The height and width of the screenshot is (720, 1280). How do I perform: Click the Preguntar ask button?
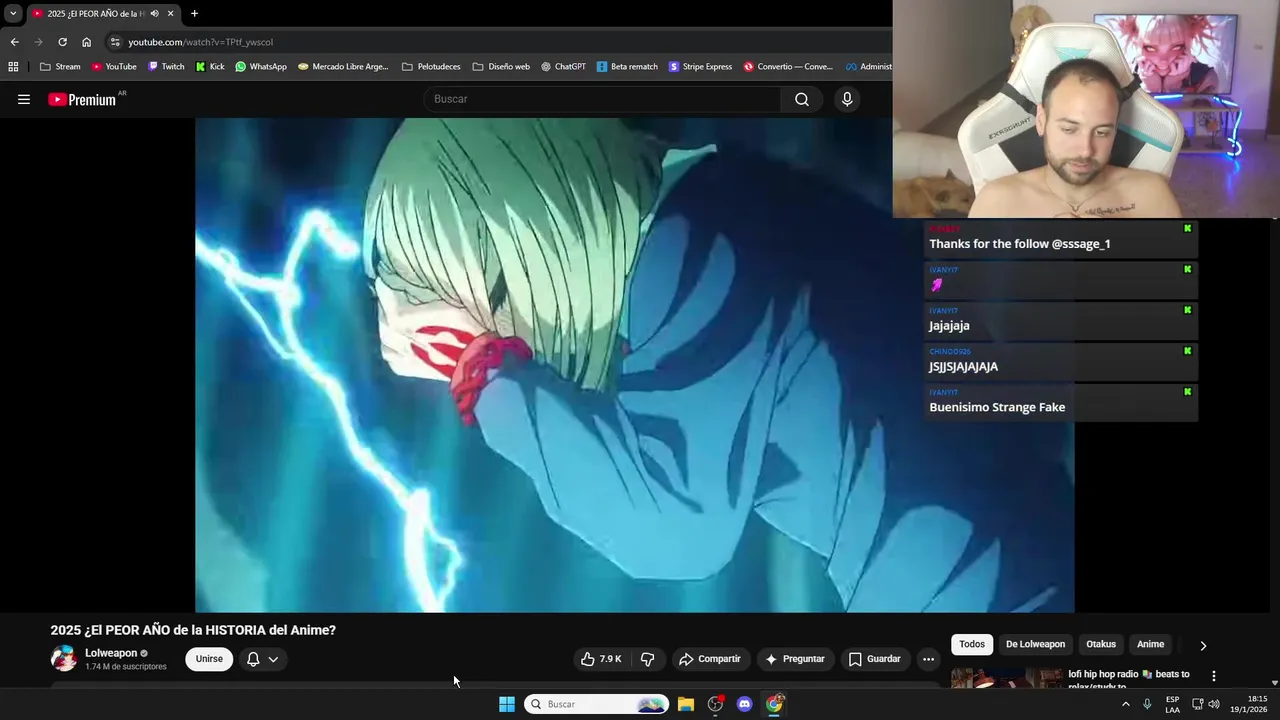click(x=795, y=659)
